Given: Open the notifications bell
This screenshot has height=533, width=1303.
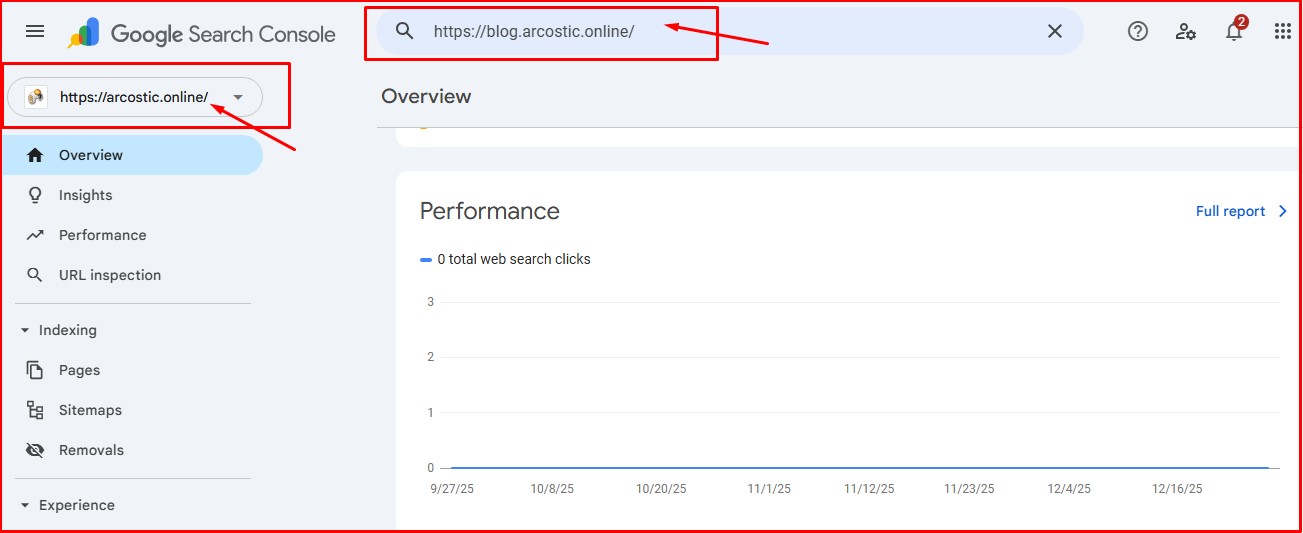Looking at the screenshot, I should (x=1234, y=31).
